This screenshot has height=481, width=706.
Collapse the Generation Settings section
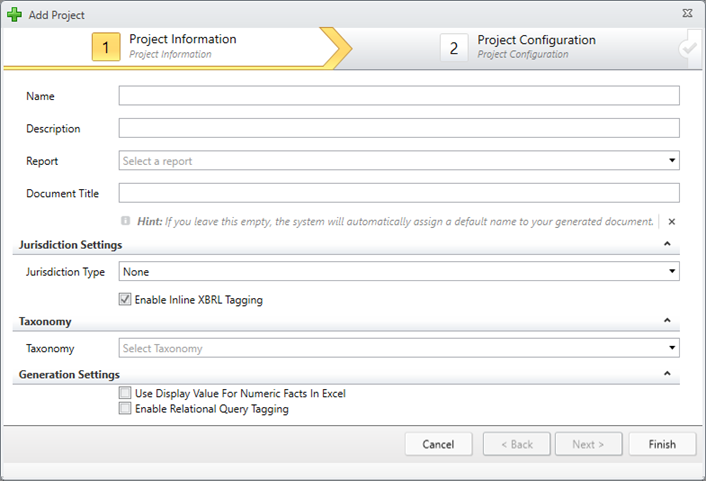coord(667,373)
